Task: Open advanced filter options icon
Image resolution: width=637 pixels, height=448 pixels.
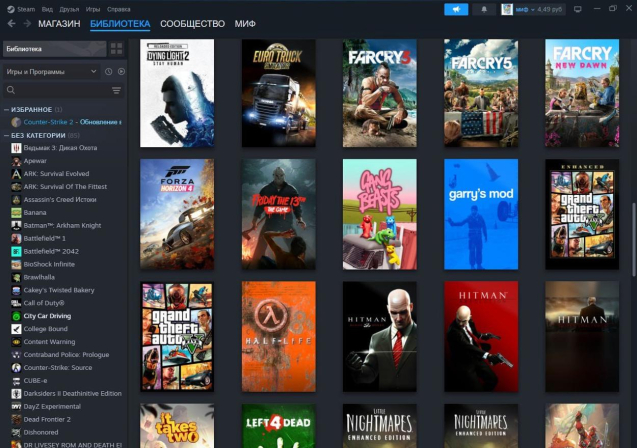Action: coord(116,91)
